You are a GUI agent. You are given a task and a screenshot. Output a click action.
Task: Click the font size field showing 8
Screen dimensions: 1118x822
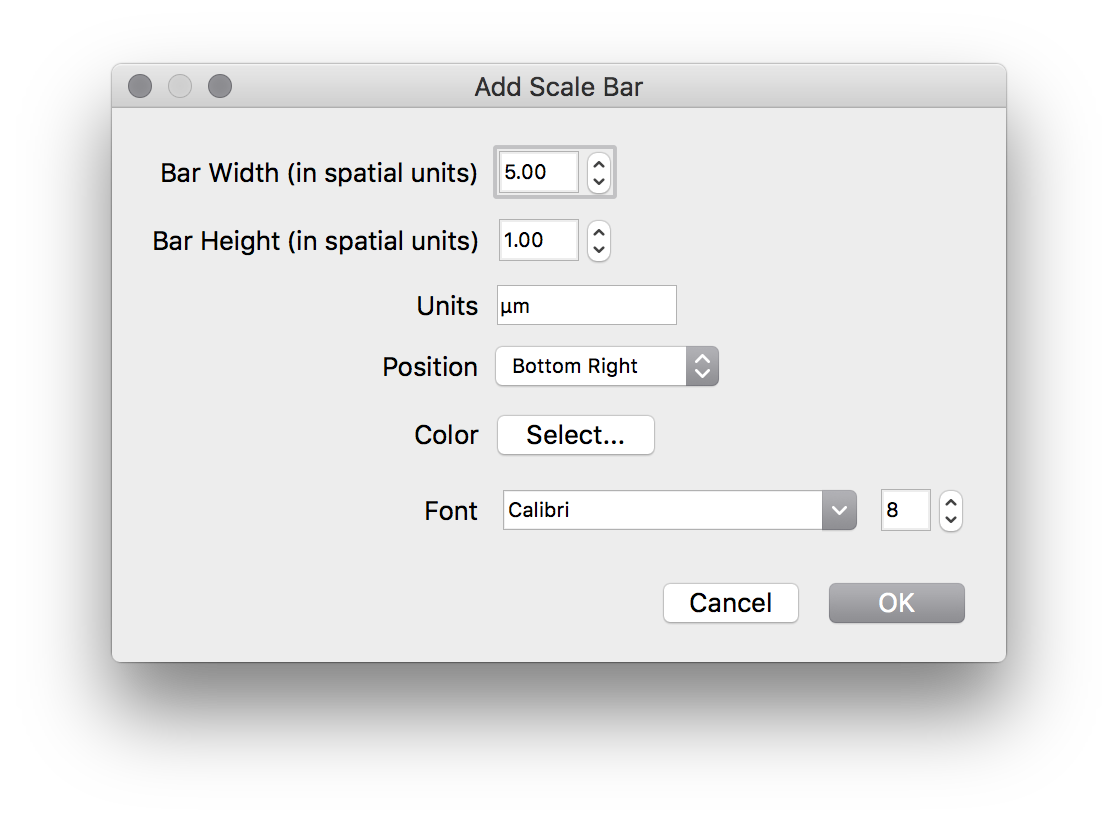(903, 510)
